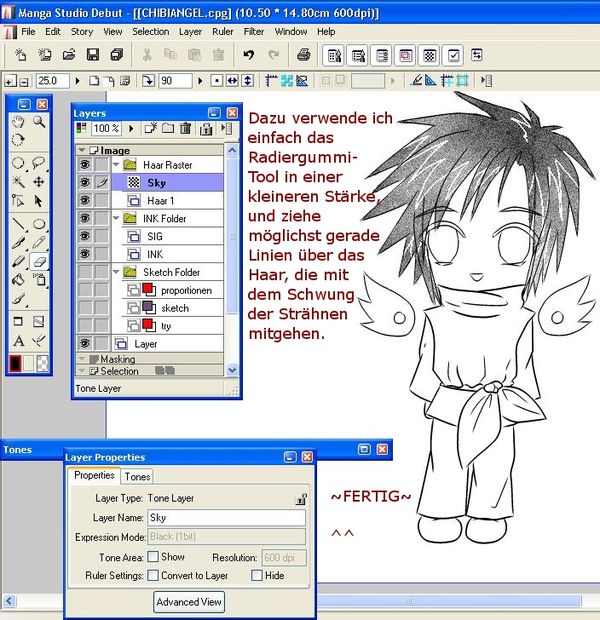Hide the SIG layer
Screen dimensions: 600x620
85,236
